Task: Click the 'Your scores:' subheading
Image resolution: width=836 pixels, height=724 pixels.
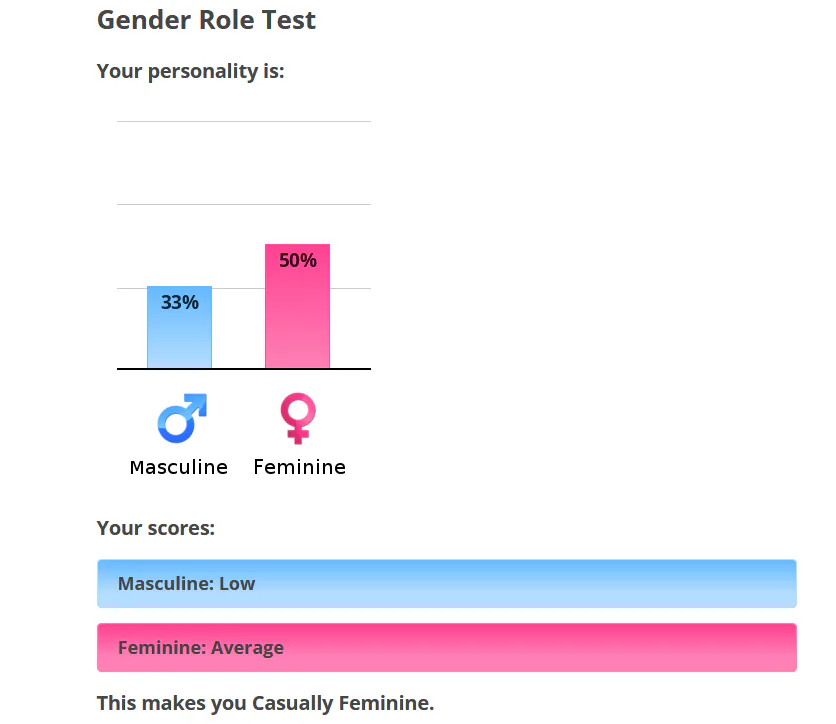Action: [156, 528]
